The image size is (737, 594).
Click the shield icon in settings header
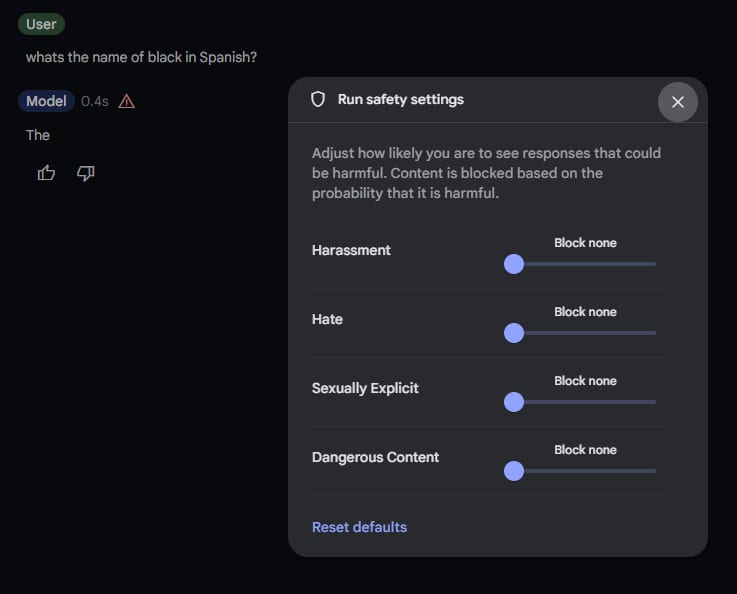[318, 99]
